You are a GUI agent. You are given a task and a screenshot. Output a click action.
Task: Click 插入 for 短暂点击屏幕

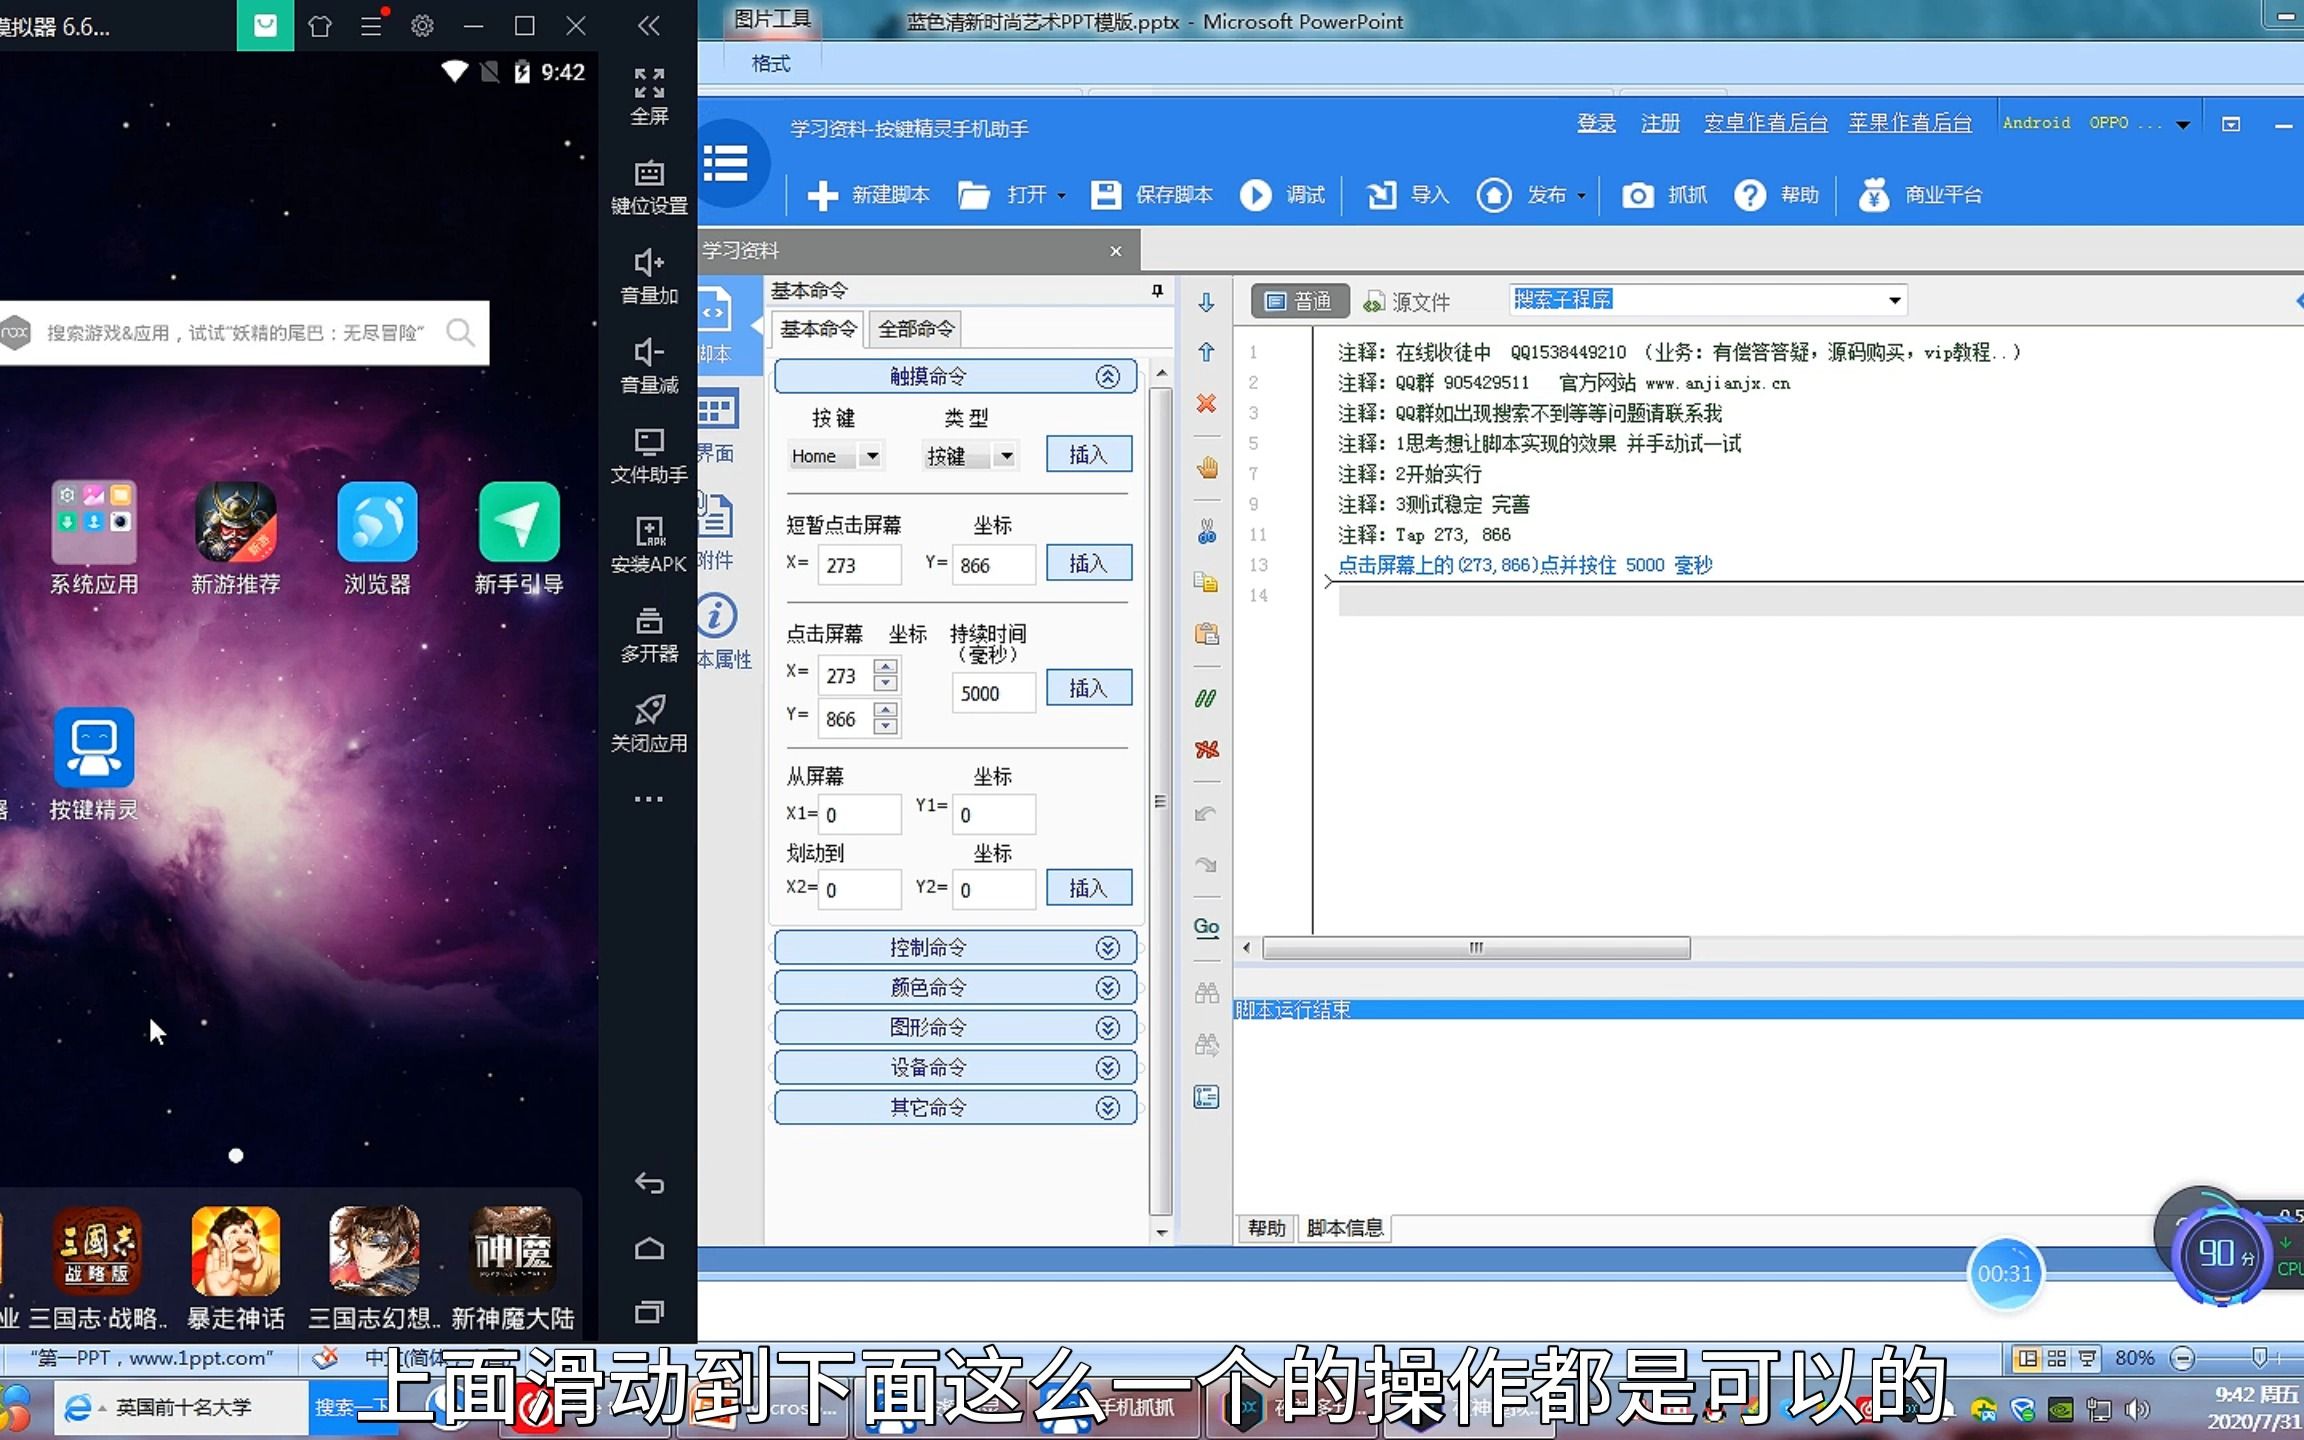pos(1088,563)
